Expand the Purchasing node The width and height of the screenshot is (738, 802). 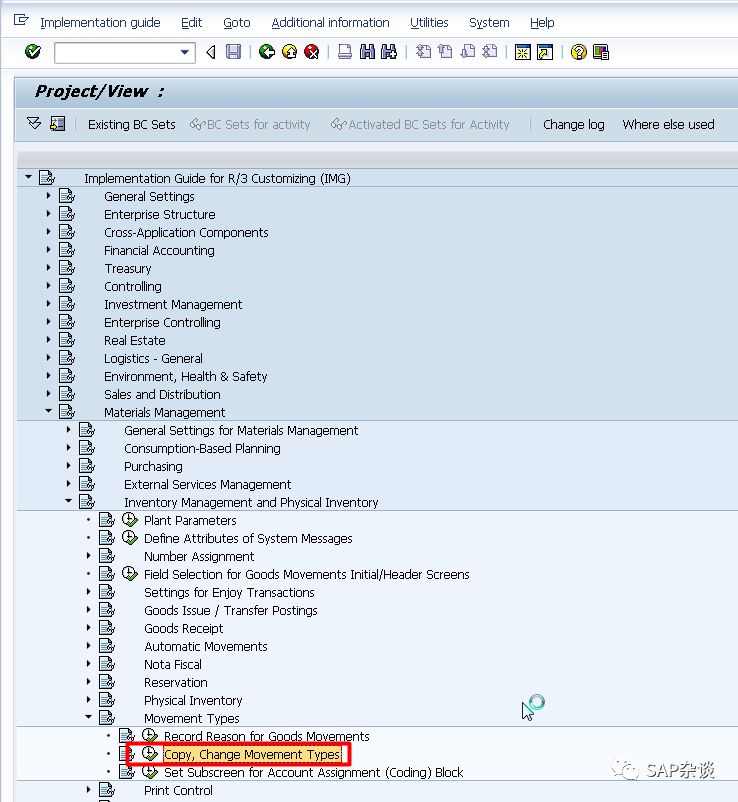point(68,465)
